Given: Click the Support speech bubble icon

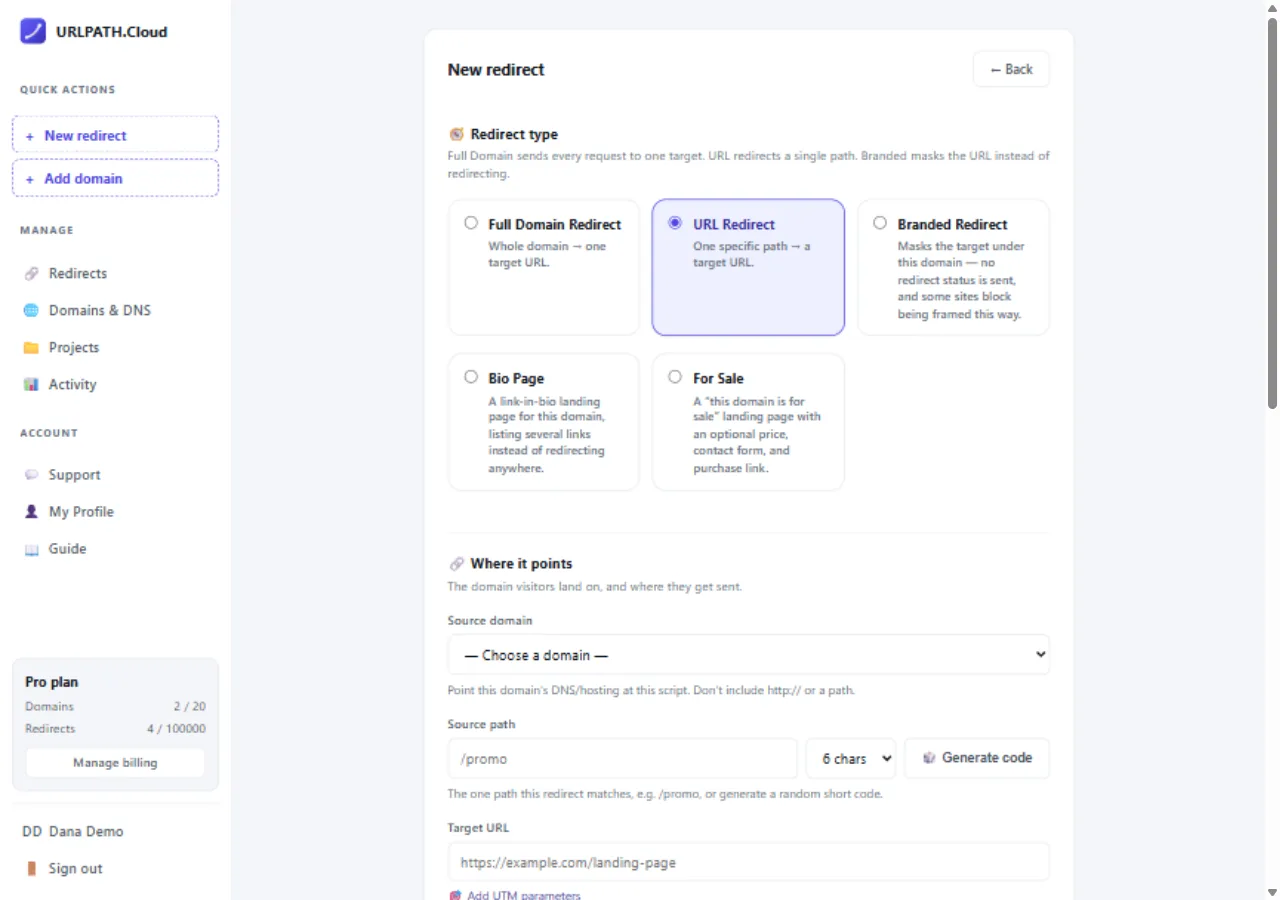Looking at the screenshot, I should [x=31, y=475].
